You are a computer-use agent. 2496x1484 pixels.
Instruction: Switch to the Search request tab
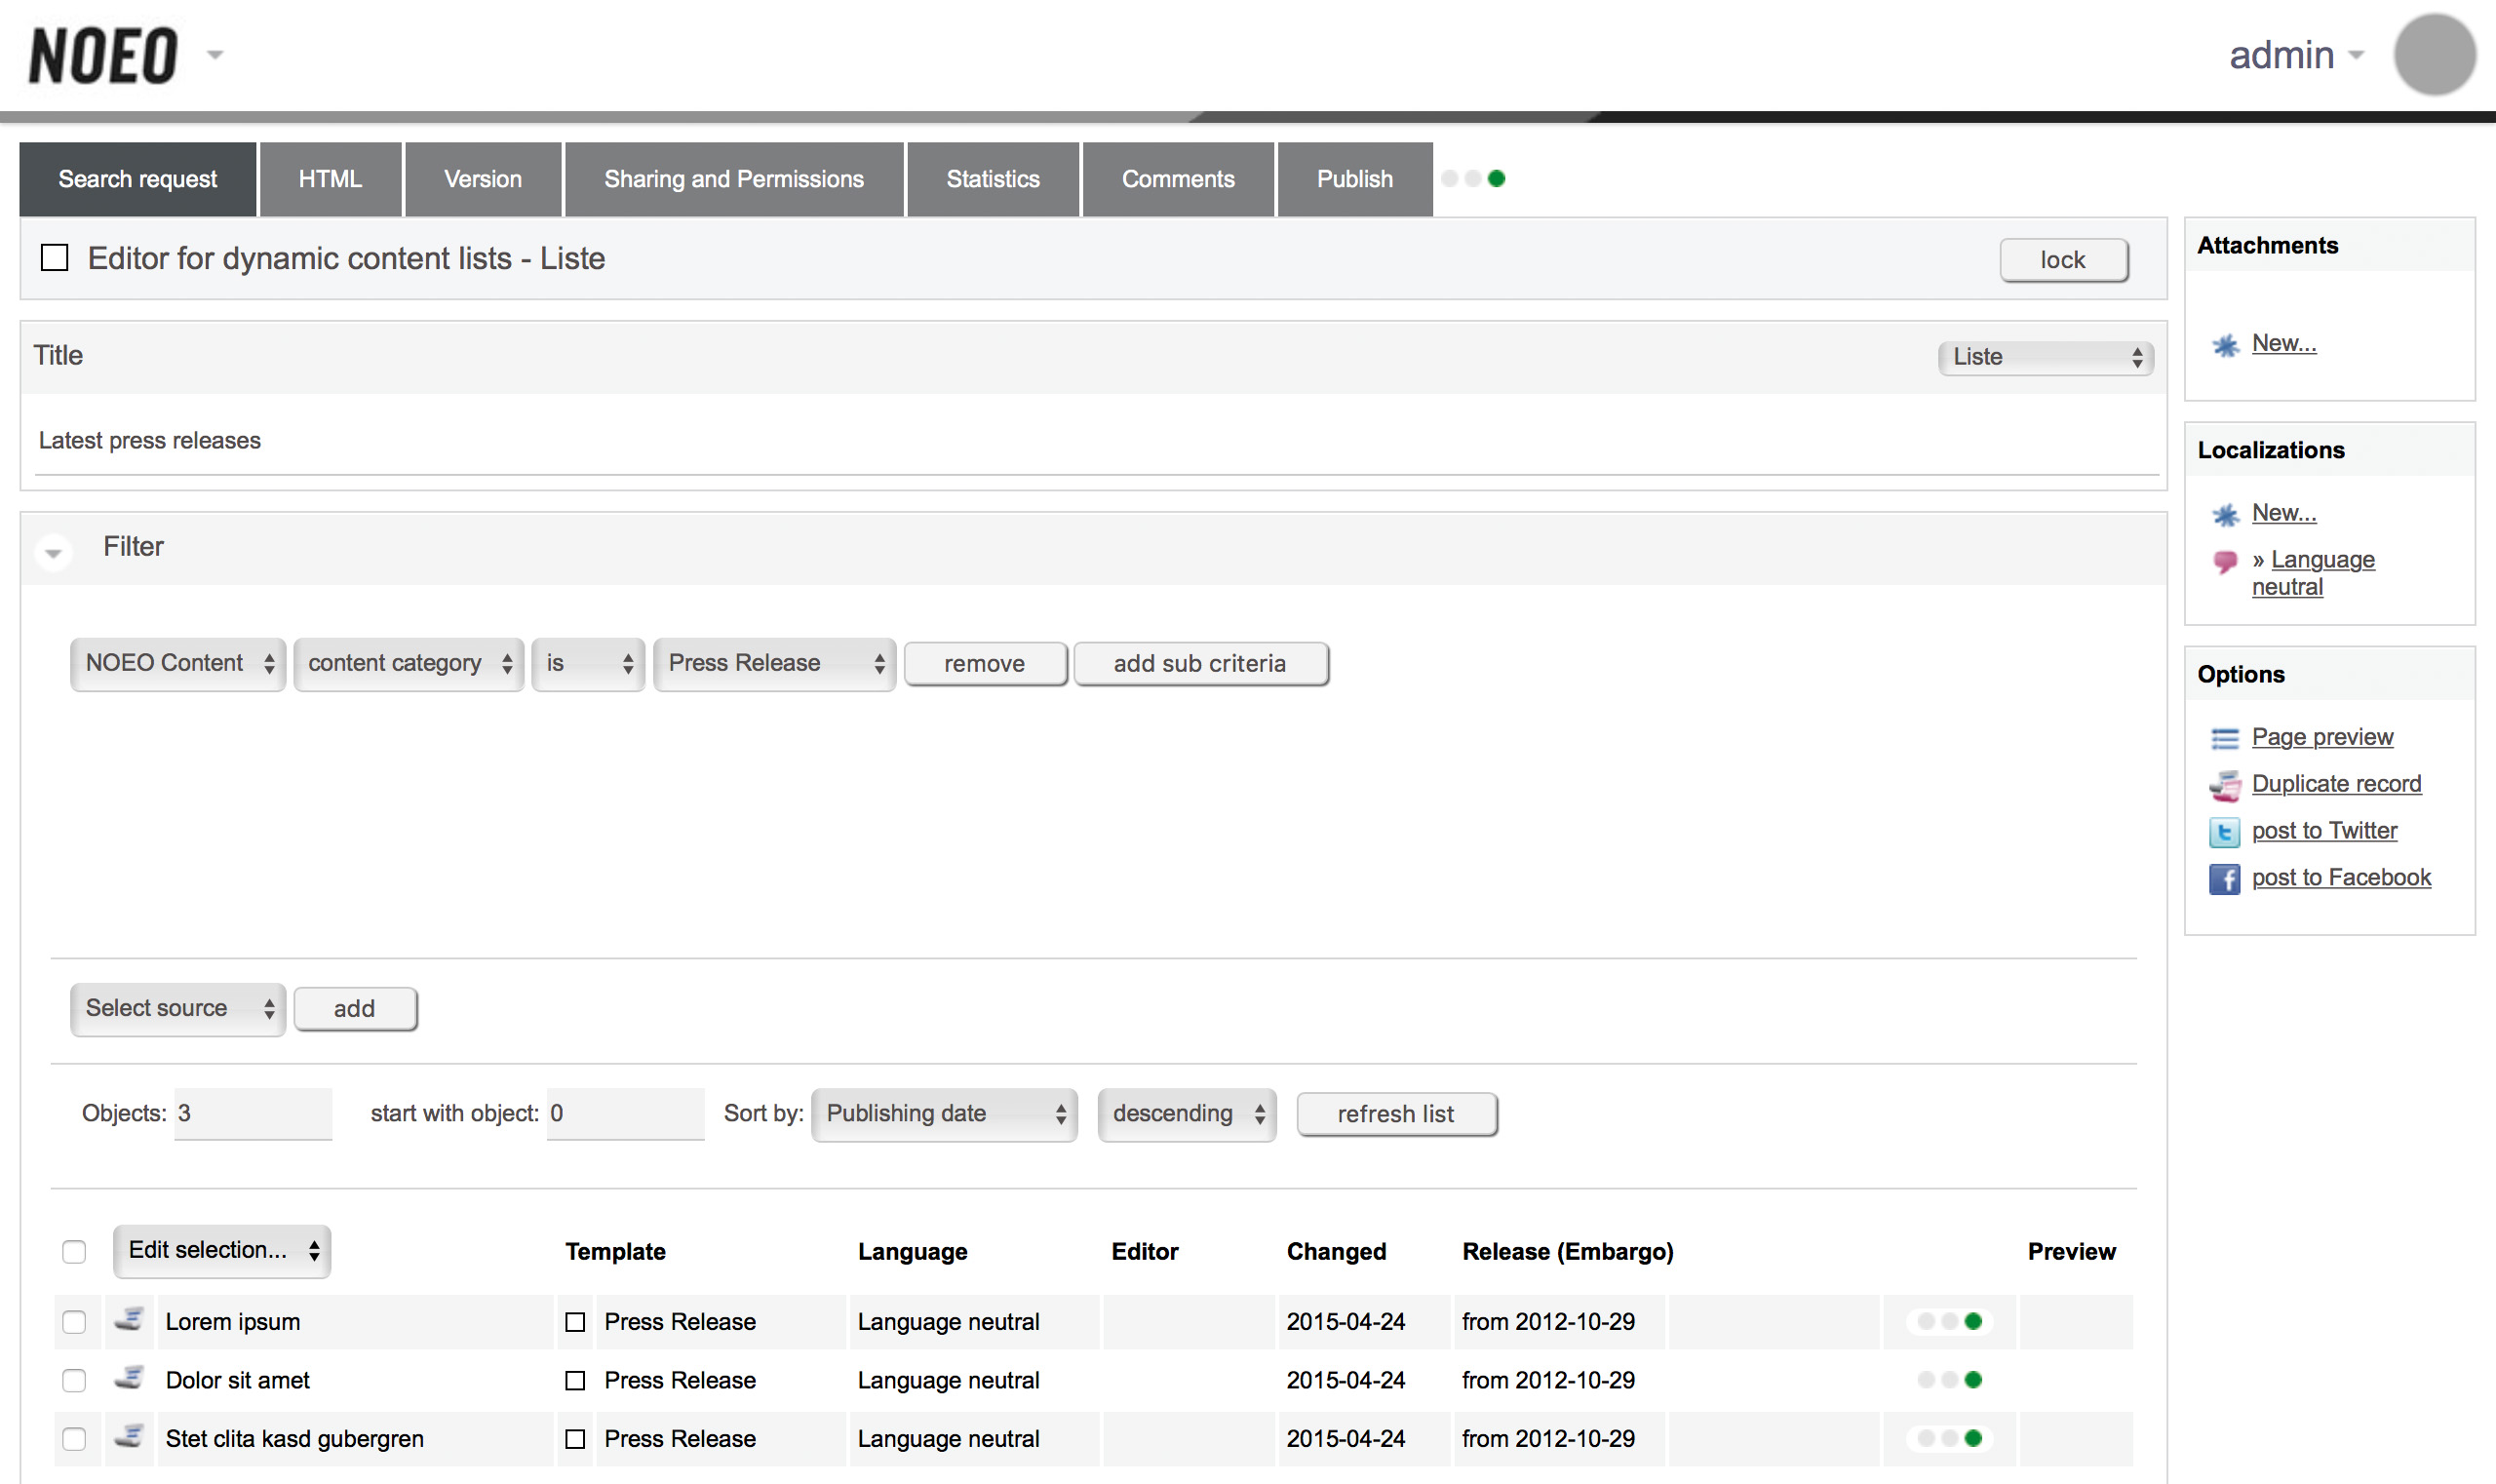138,179
